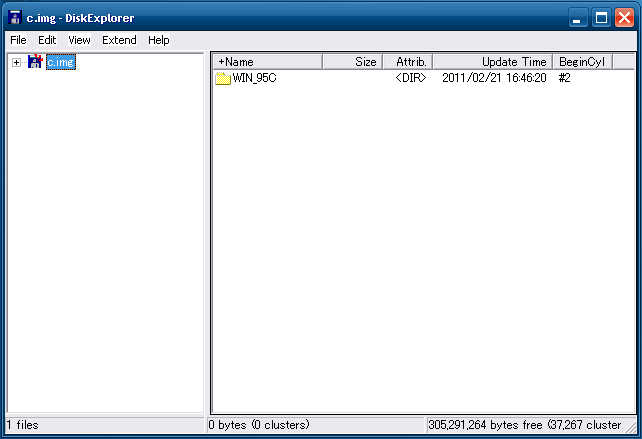Open the Help menu
Image resolution: width=642 pixels, height=439 pixels.
158,40
